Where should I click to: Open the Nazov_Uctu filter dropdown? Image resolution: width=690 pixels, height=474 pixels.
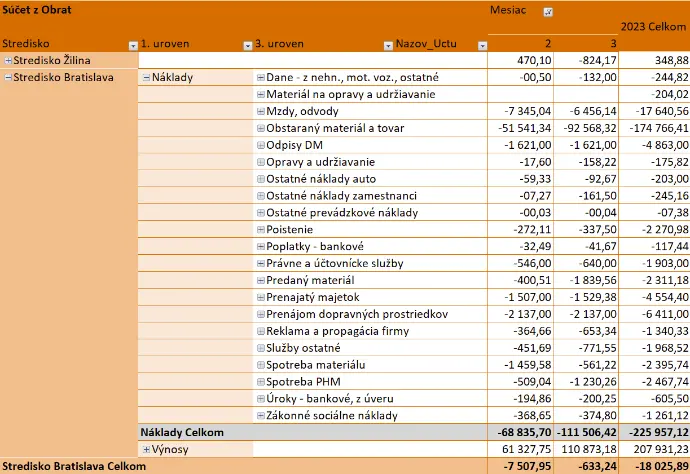pyautogui.click(x=482, y=45)
